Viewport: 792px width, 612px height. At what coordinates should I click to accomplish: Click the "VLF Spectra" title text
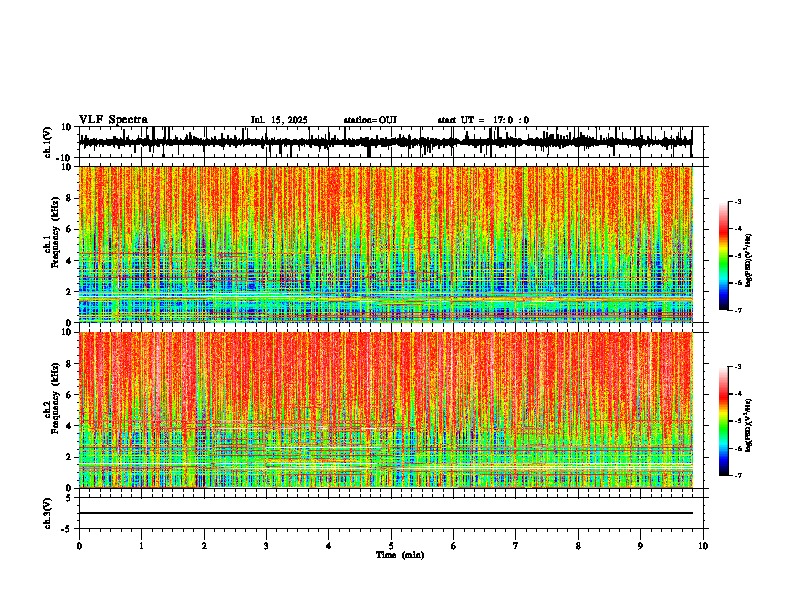click(x=113, y=120)
